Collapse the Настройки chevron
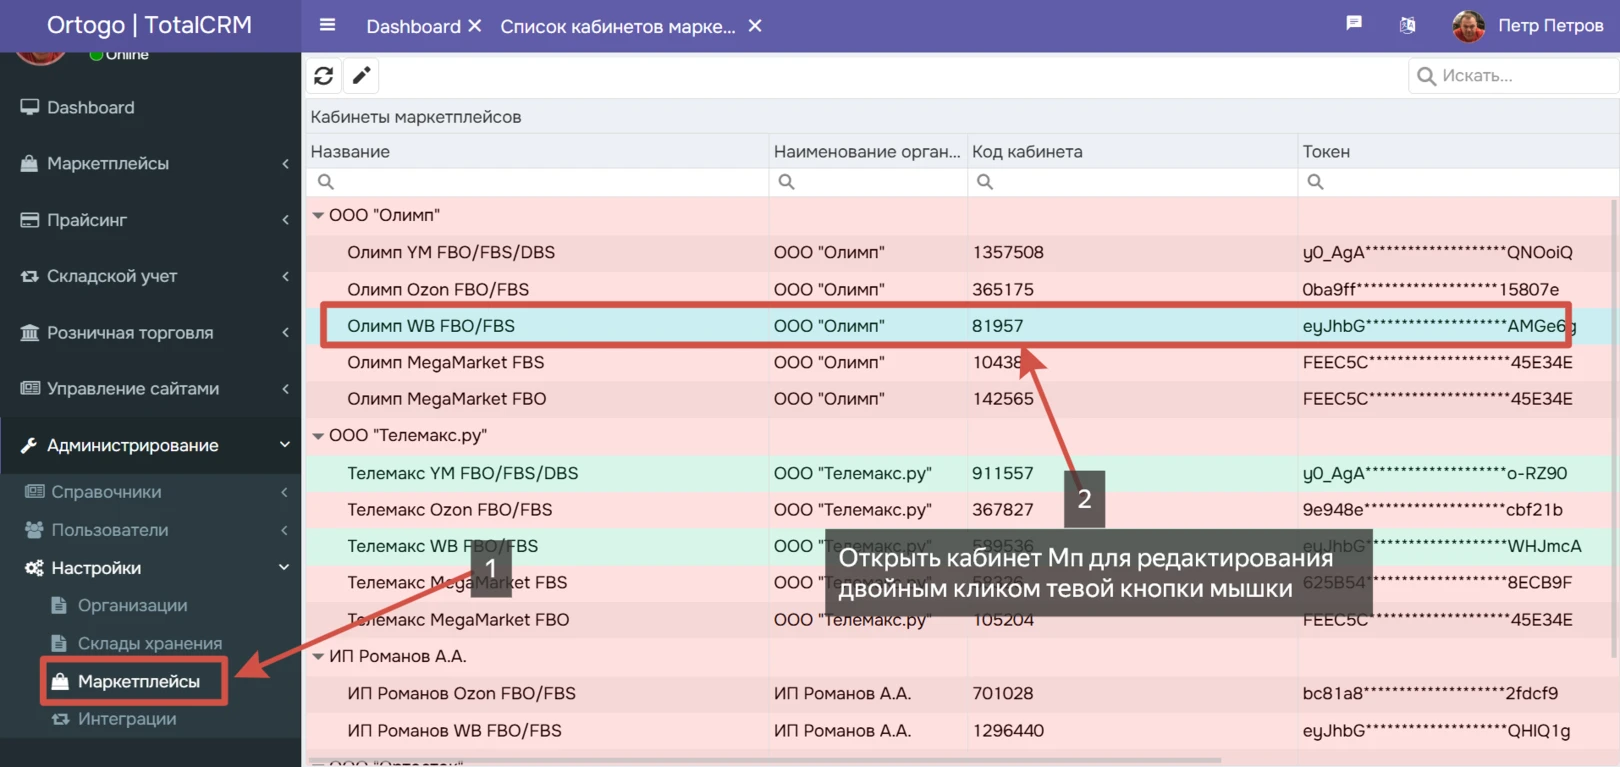Screen dimensions: 1620x767 284,567
